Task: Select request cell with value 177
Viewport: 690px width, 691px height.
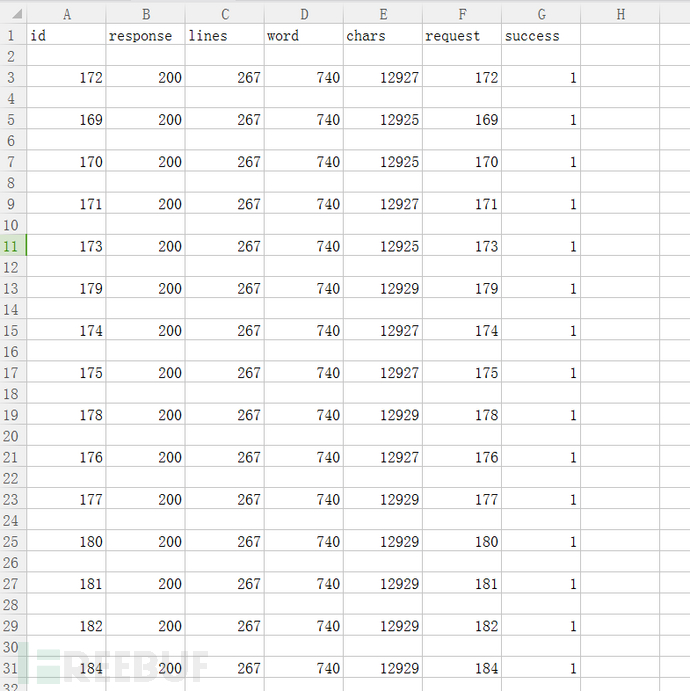Action: tap(462, 499)
